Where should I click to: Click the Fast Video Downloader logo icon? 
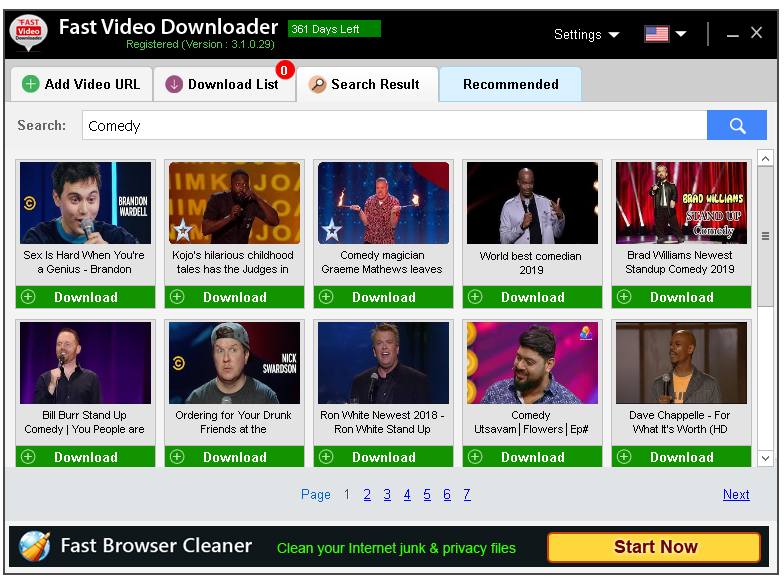click(x=28, y=32)
